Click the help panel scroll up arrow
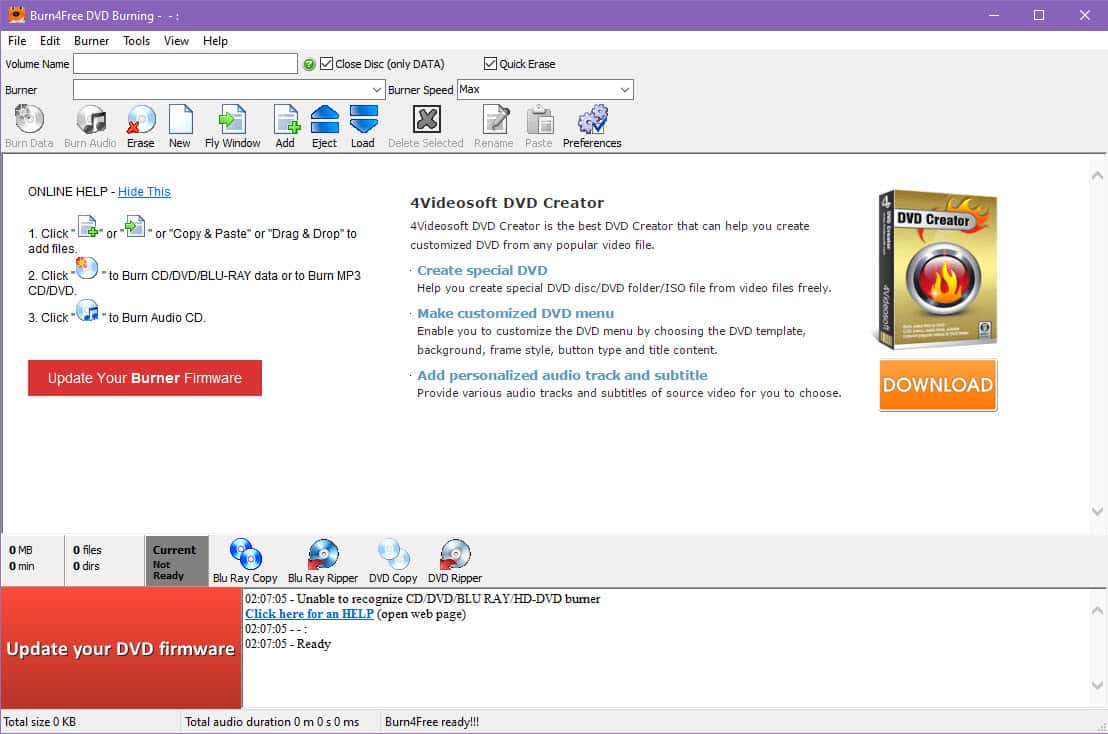This screenshot has width=1108, height=734. click(x=1097, y=175)
